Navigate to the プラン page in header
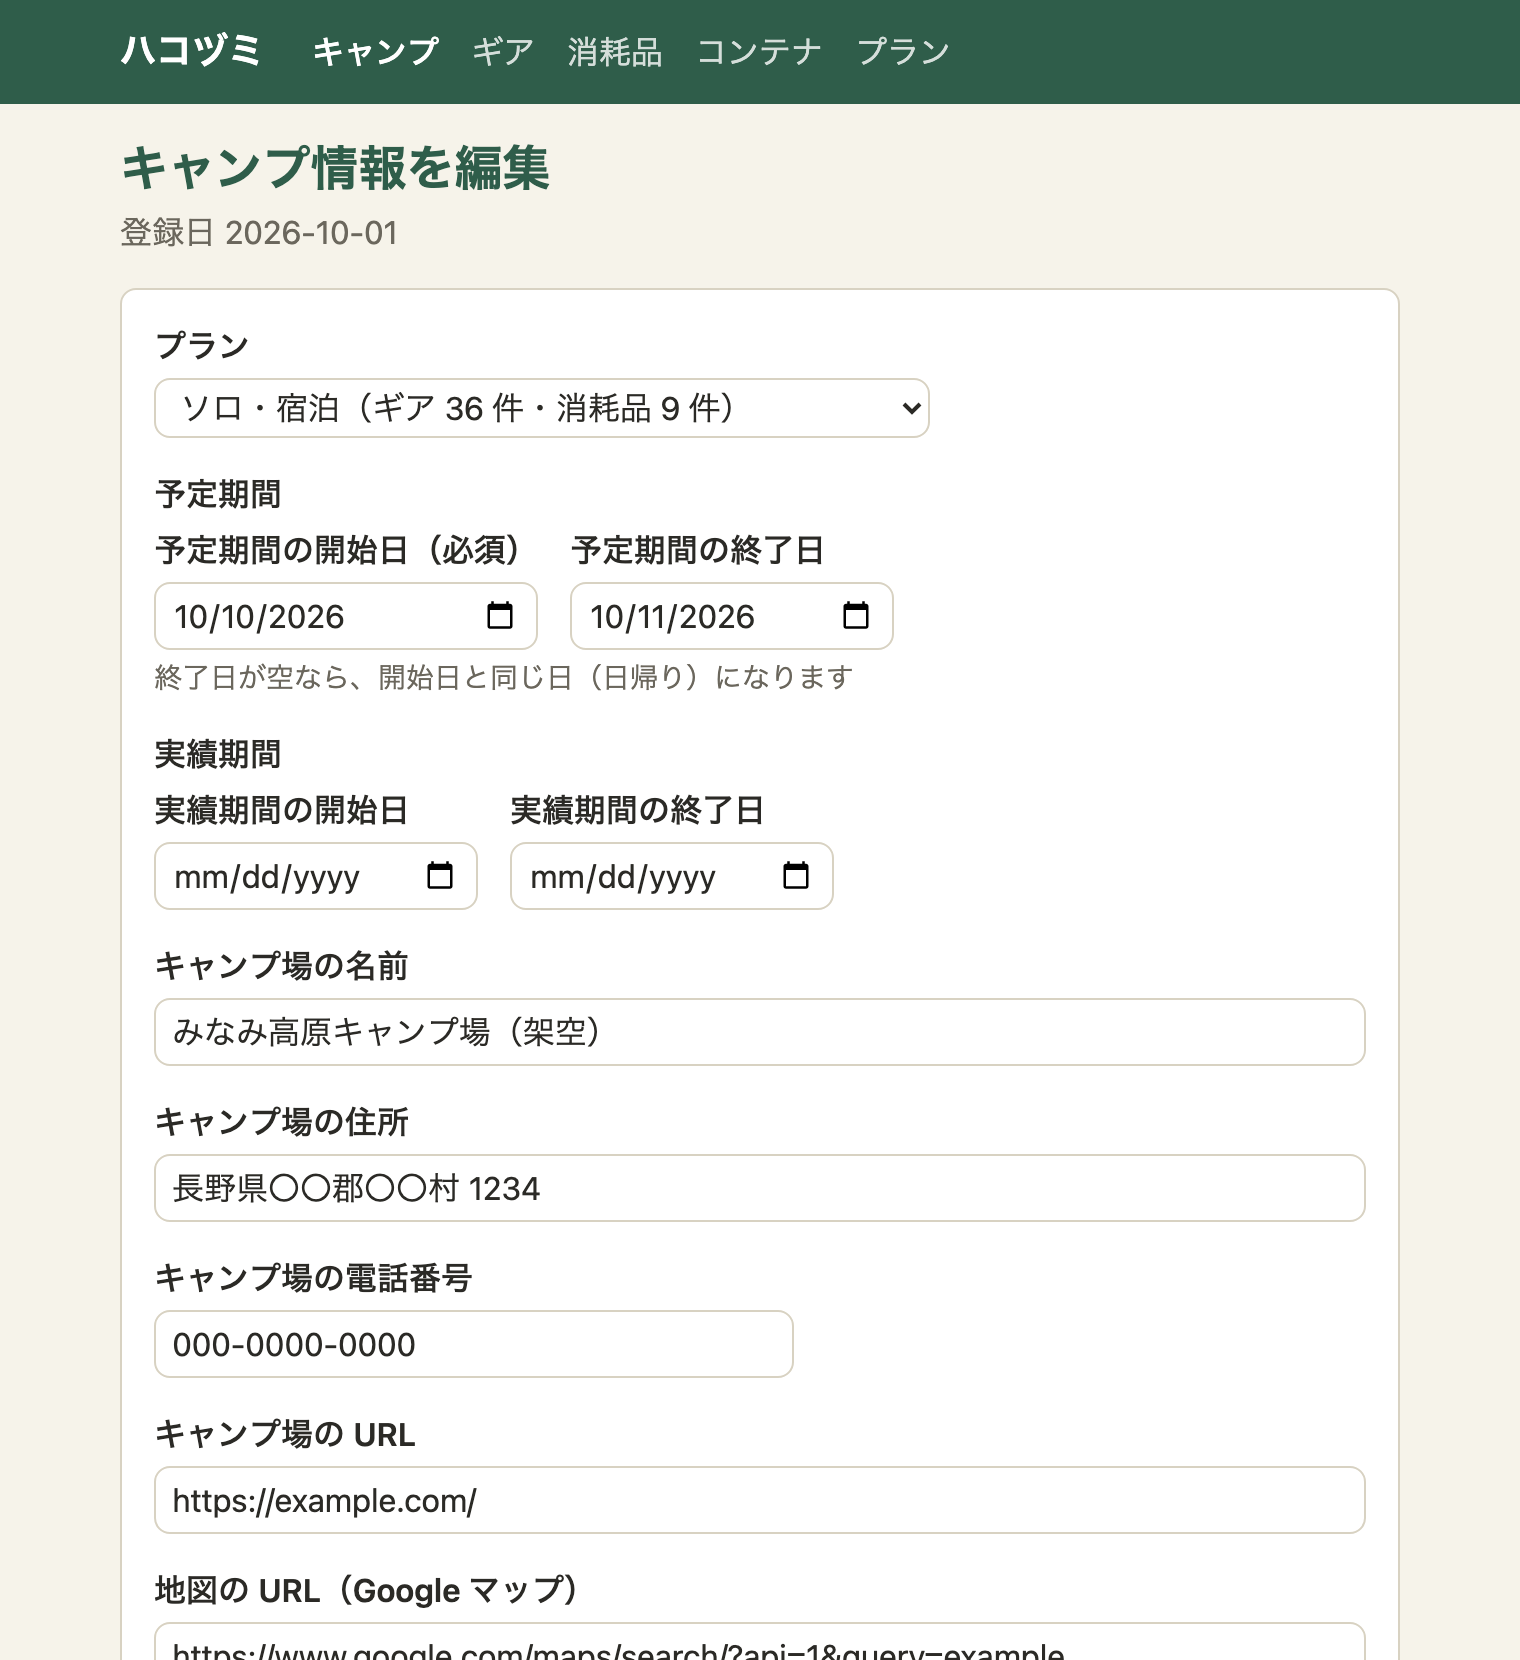The width and height of the screenshot is (1520, 1660). 903,51
